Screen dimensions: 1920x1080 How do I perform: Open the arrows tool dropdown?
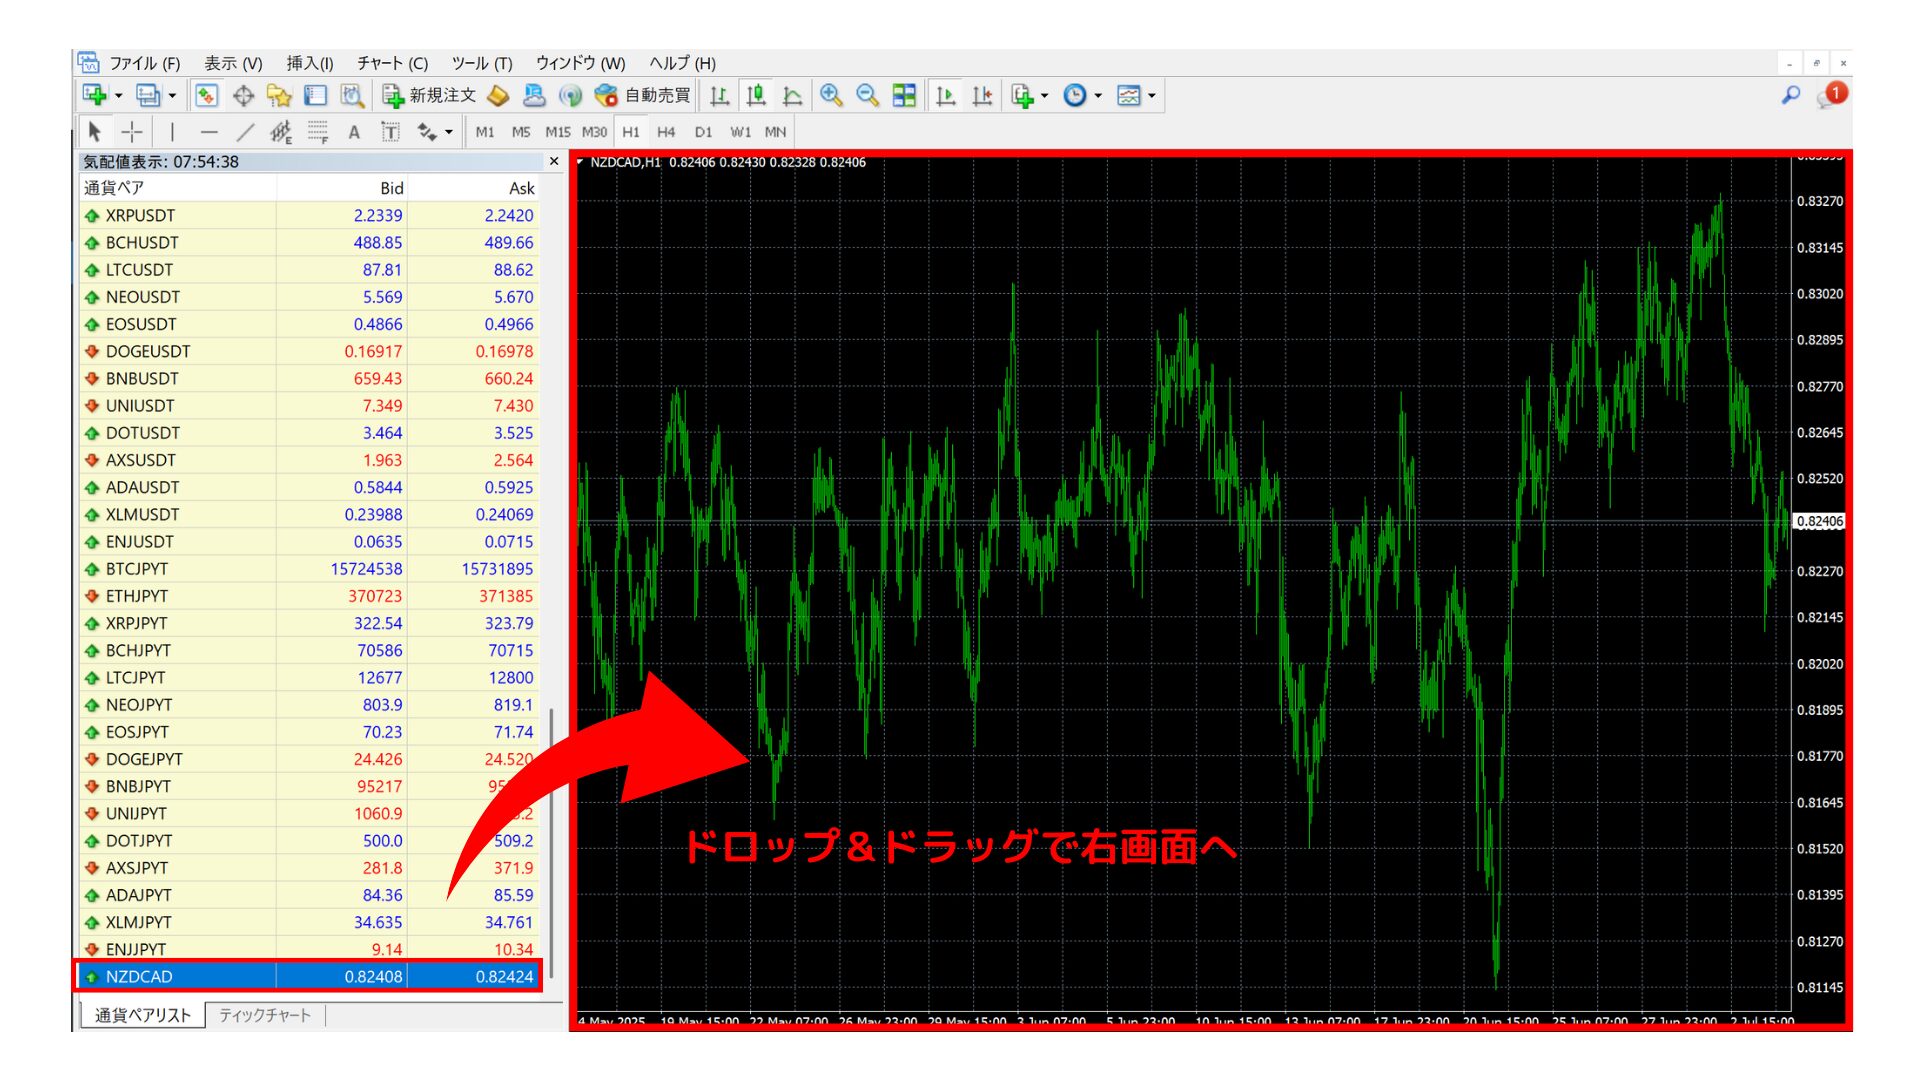pyautogui.click(x=446, y=131)
